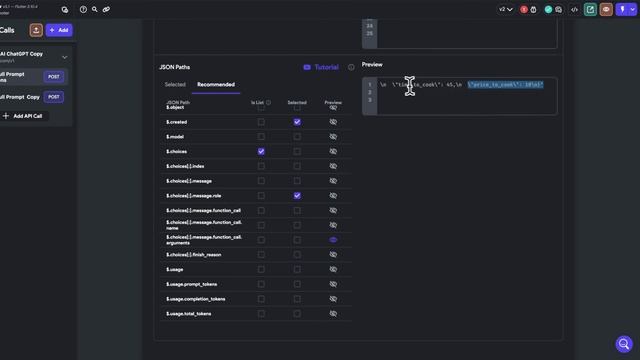
Task: Click the info icon beside Tutorial
Action: [351, 67]
